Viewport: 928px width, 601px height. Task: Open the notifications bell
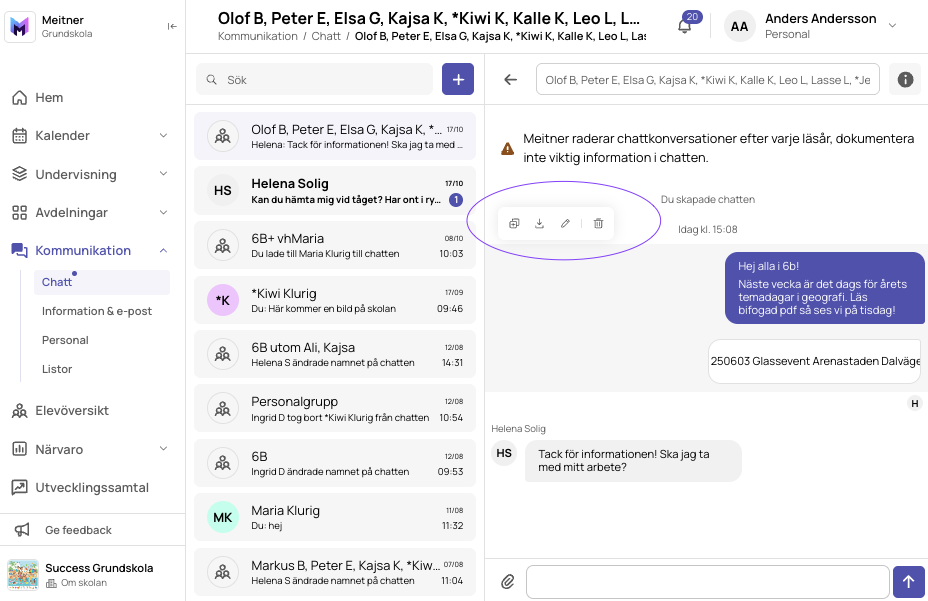point(685,26)
